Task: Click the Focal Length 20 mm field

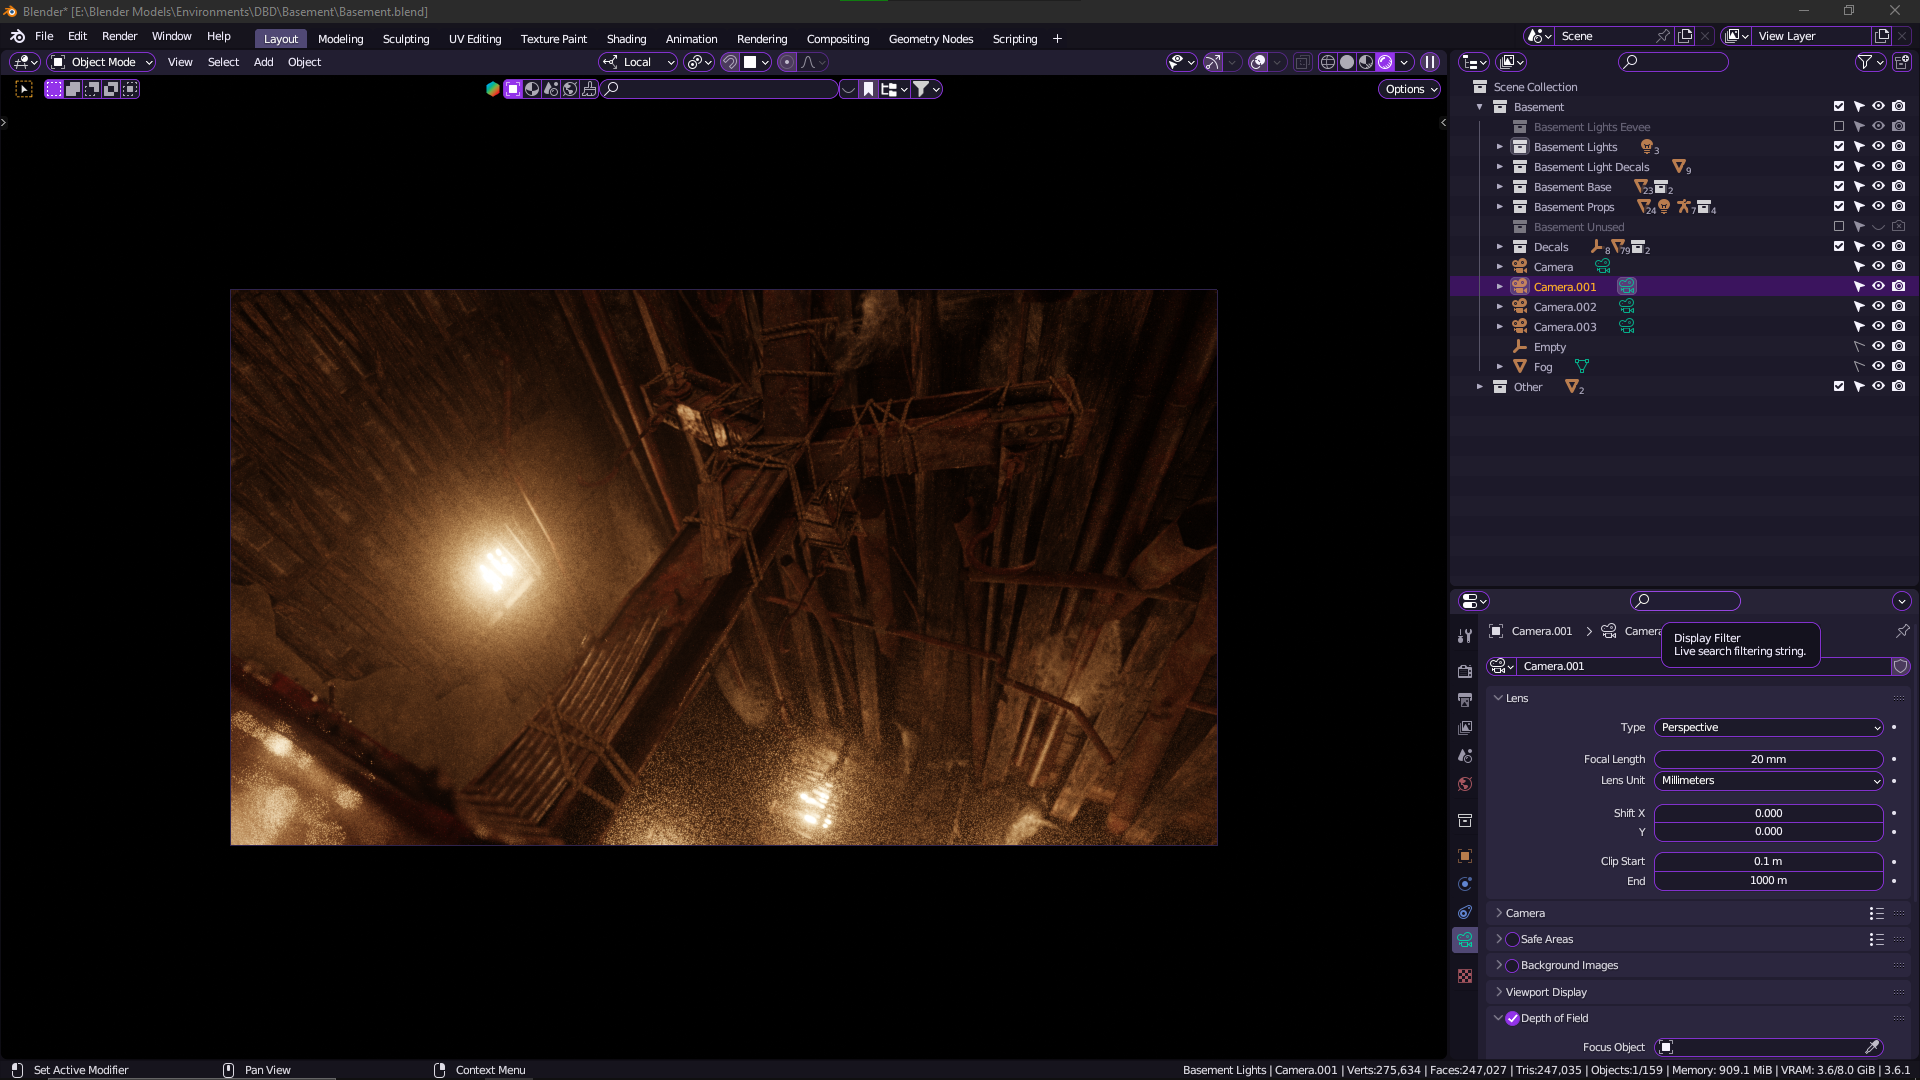Action: [x=1768, y=759]
